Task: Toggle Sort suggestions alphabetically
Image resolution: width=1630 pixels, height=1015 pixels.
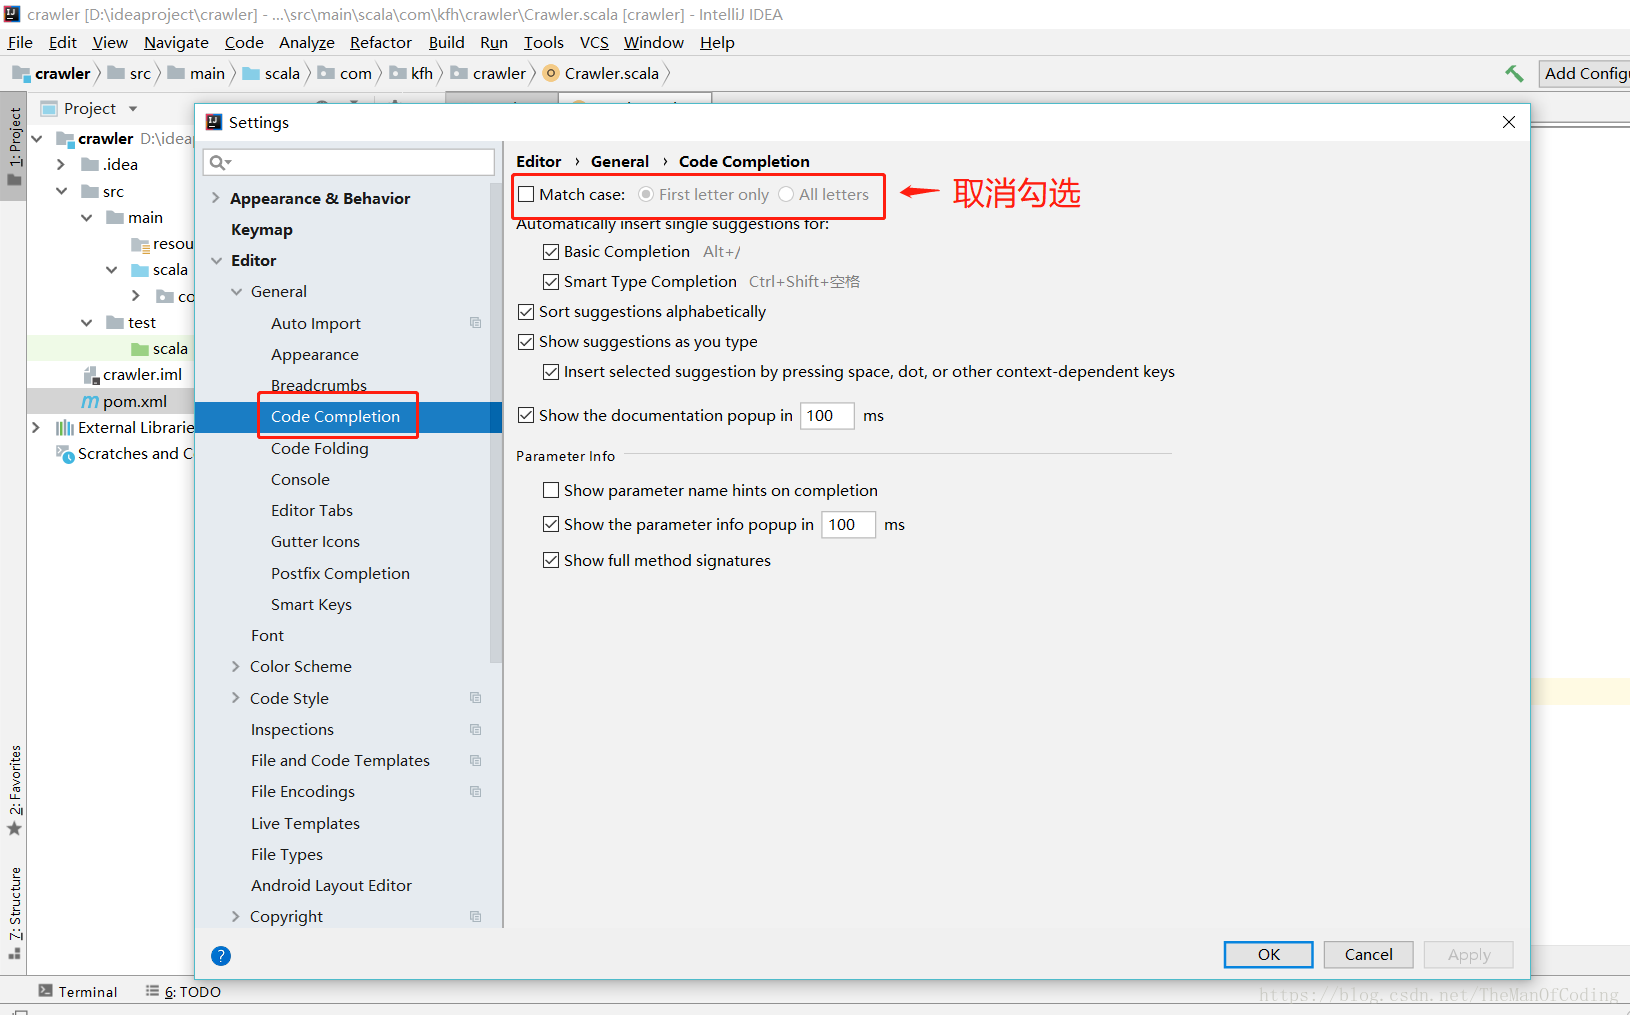Action: click(526, 312)
